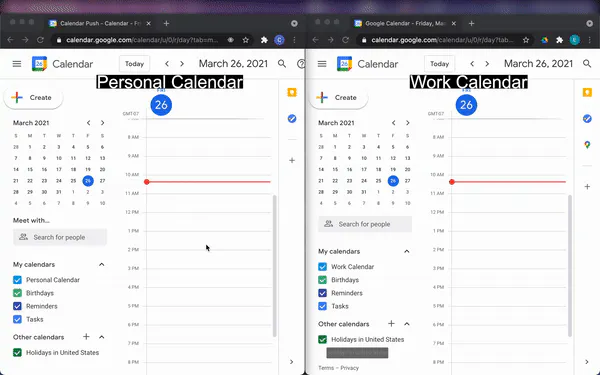The width and height of the screenshot is (600, 375).
Task: Open main menu in Work Calendar window
Action: pyautogui.click(x=322, y=64)
